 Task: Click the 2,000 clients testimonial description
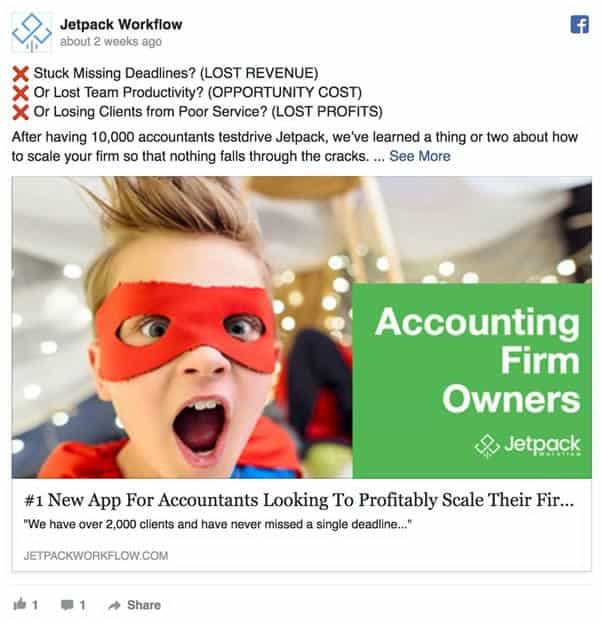click(217, 524)
